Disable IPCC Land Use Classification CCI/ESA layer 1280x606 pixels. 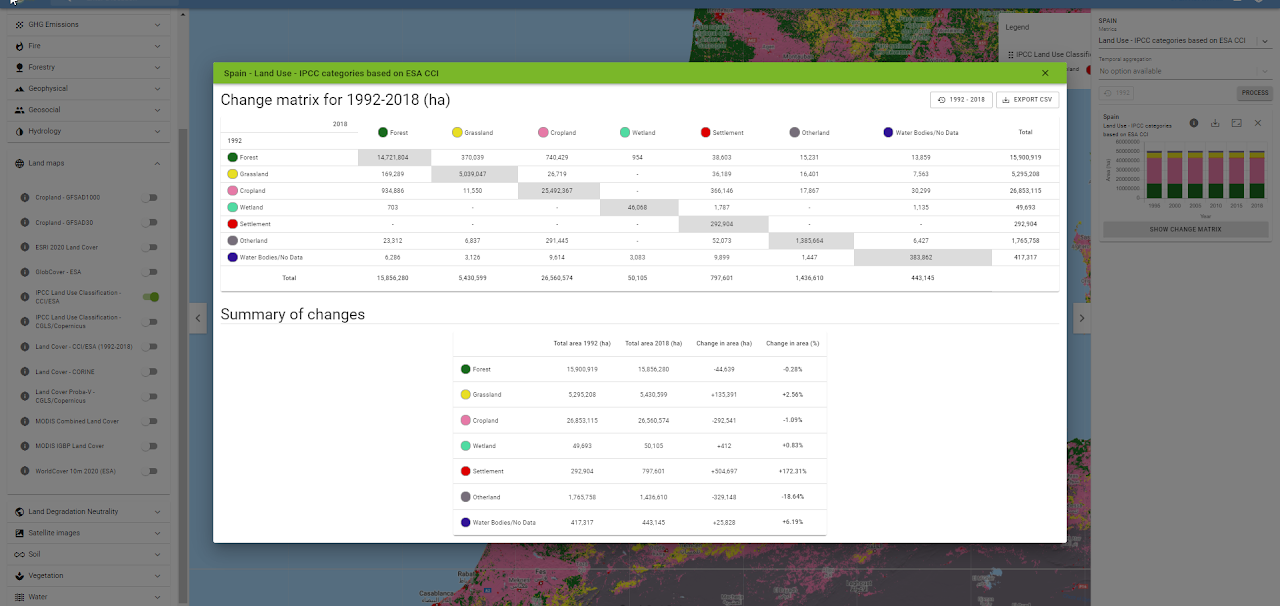tap(150, 296)
